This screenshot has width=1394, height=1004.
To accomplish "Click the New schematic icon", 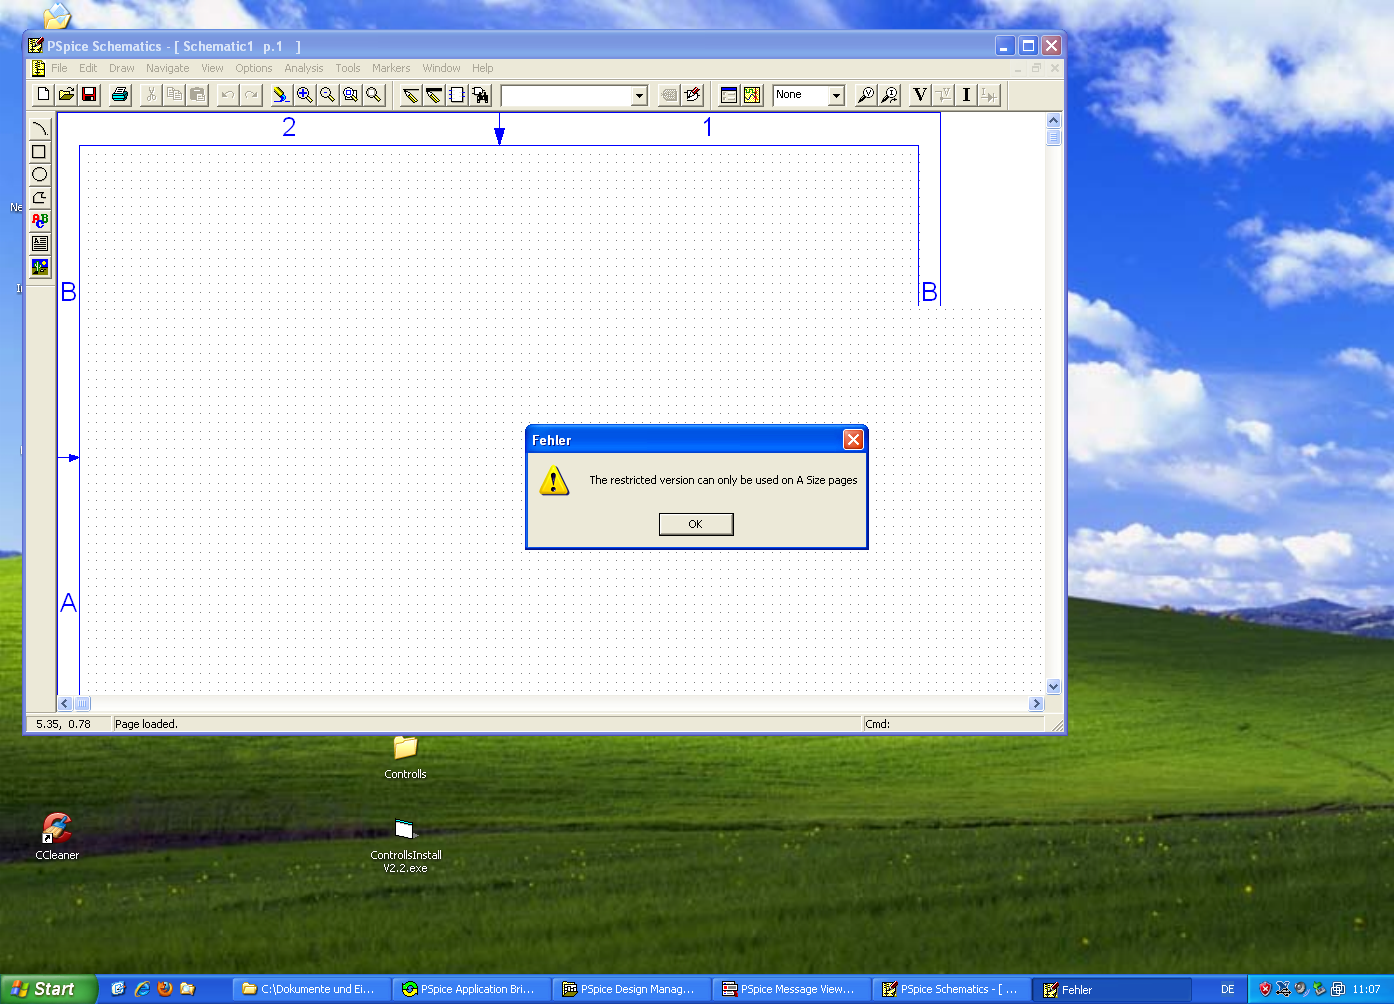I will point(42,95).
